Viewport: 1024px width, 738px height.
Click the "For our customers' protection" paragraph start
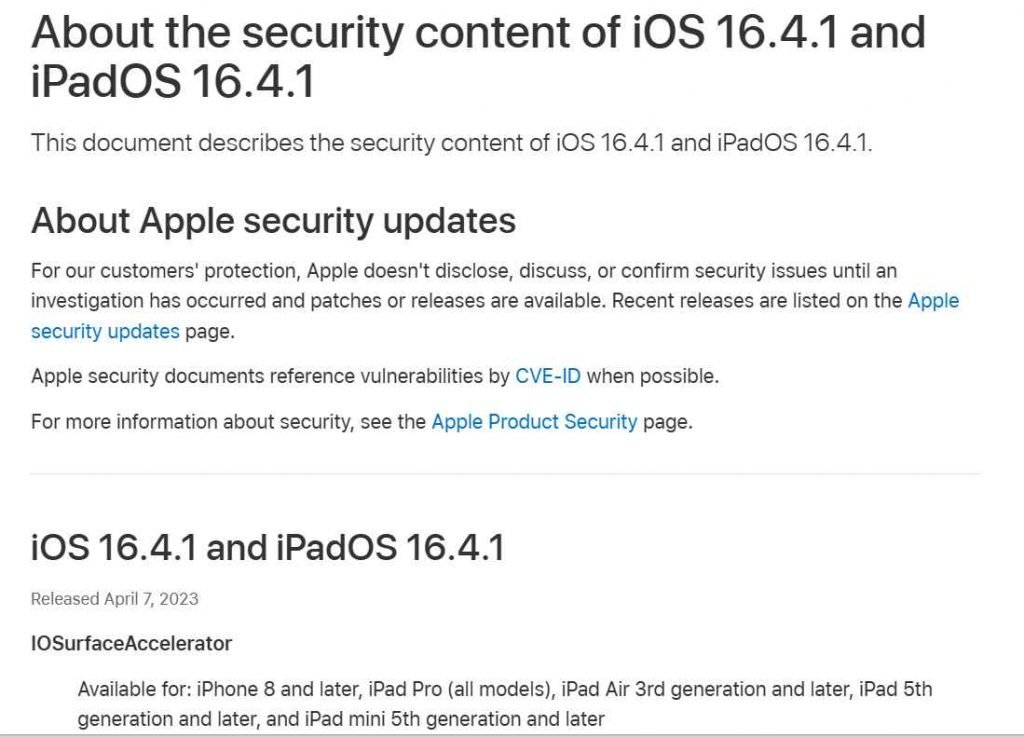click(165, 271)
